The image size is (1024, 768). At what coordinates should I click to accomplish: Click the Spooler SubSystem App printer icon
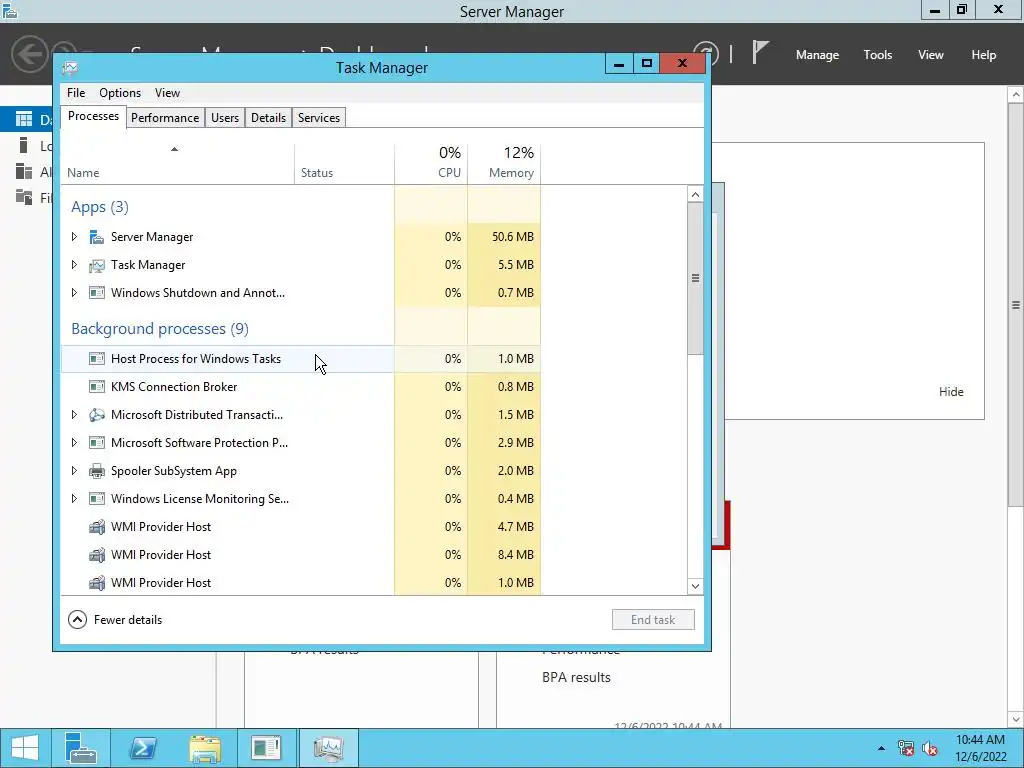(97, 471)
